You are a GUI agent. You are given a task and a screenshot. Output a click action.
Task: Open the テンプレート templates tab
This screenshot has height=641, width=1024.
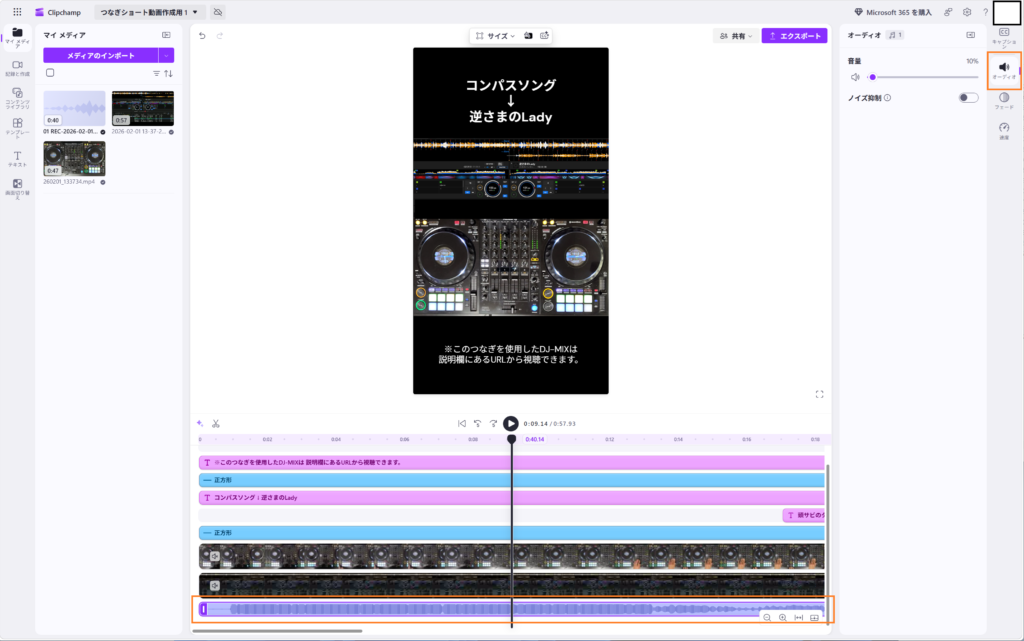point(17,128)
